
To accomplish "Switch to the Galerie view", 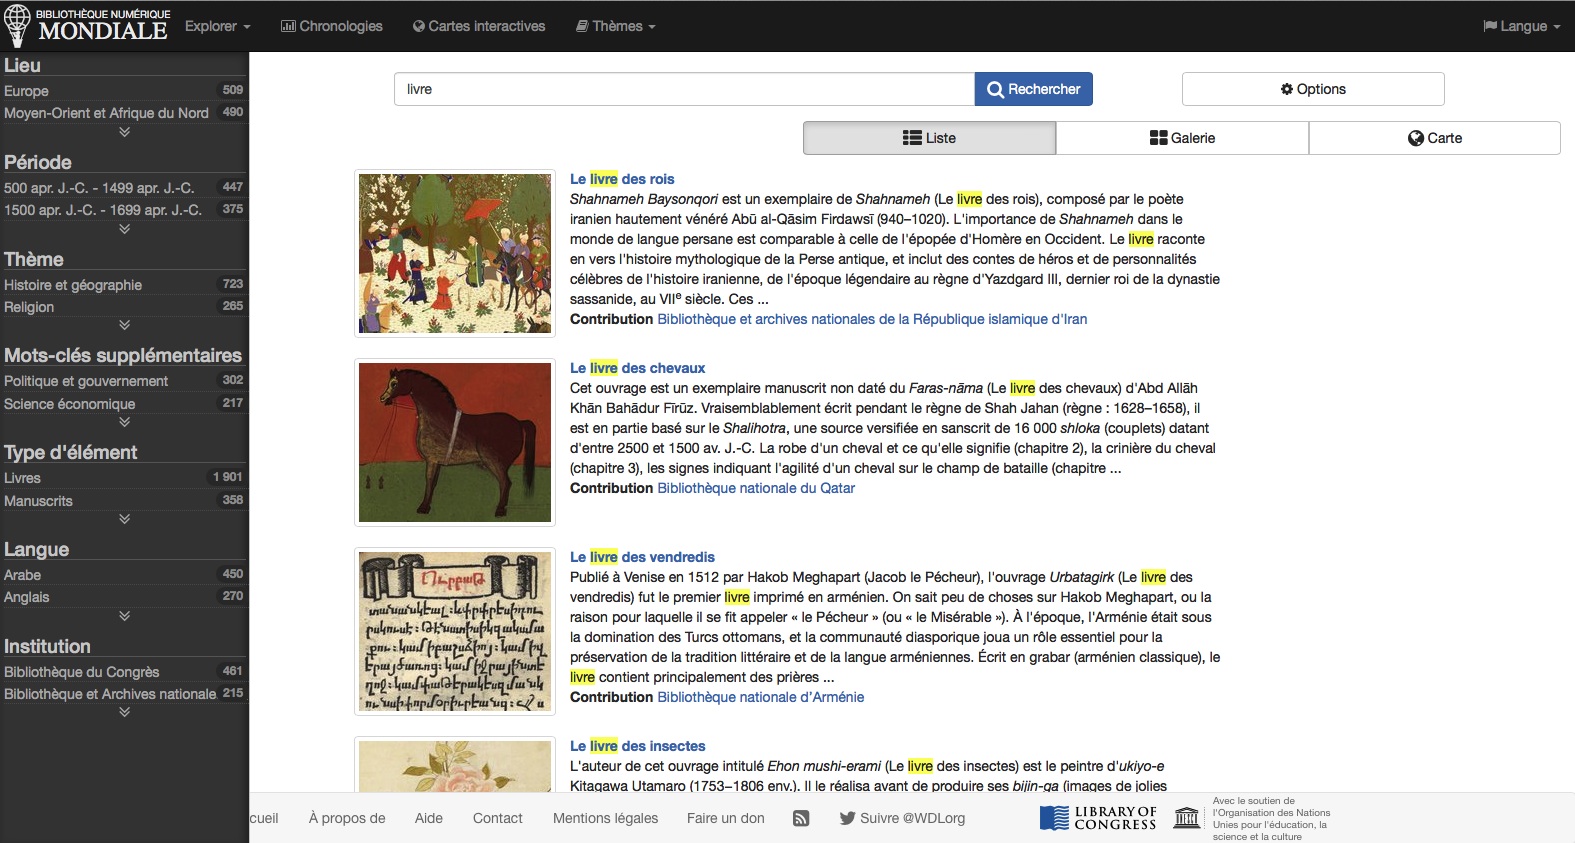I will (1182, 138).
